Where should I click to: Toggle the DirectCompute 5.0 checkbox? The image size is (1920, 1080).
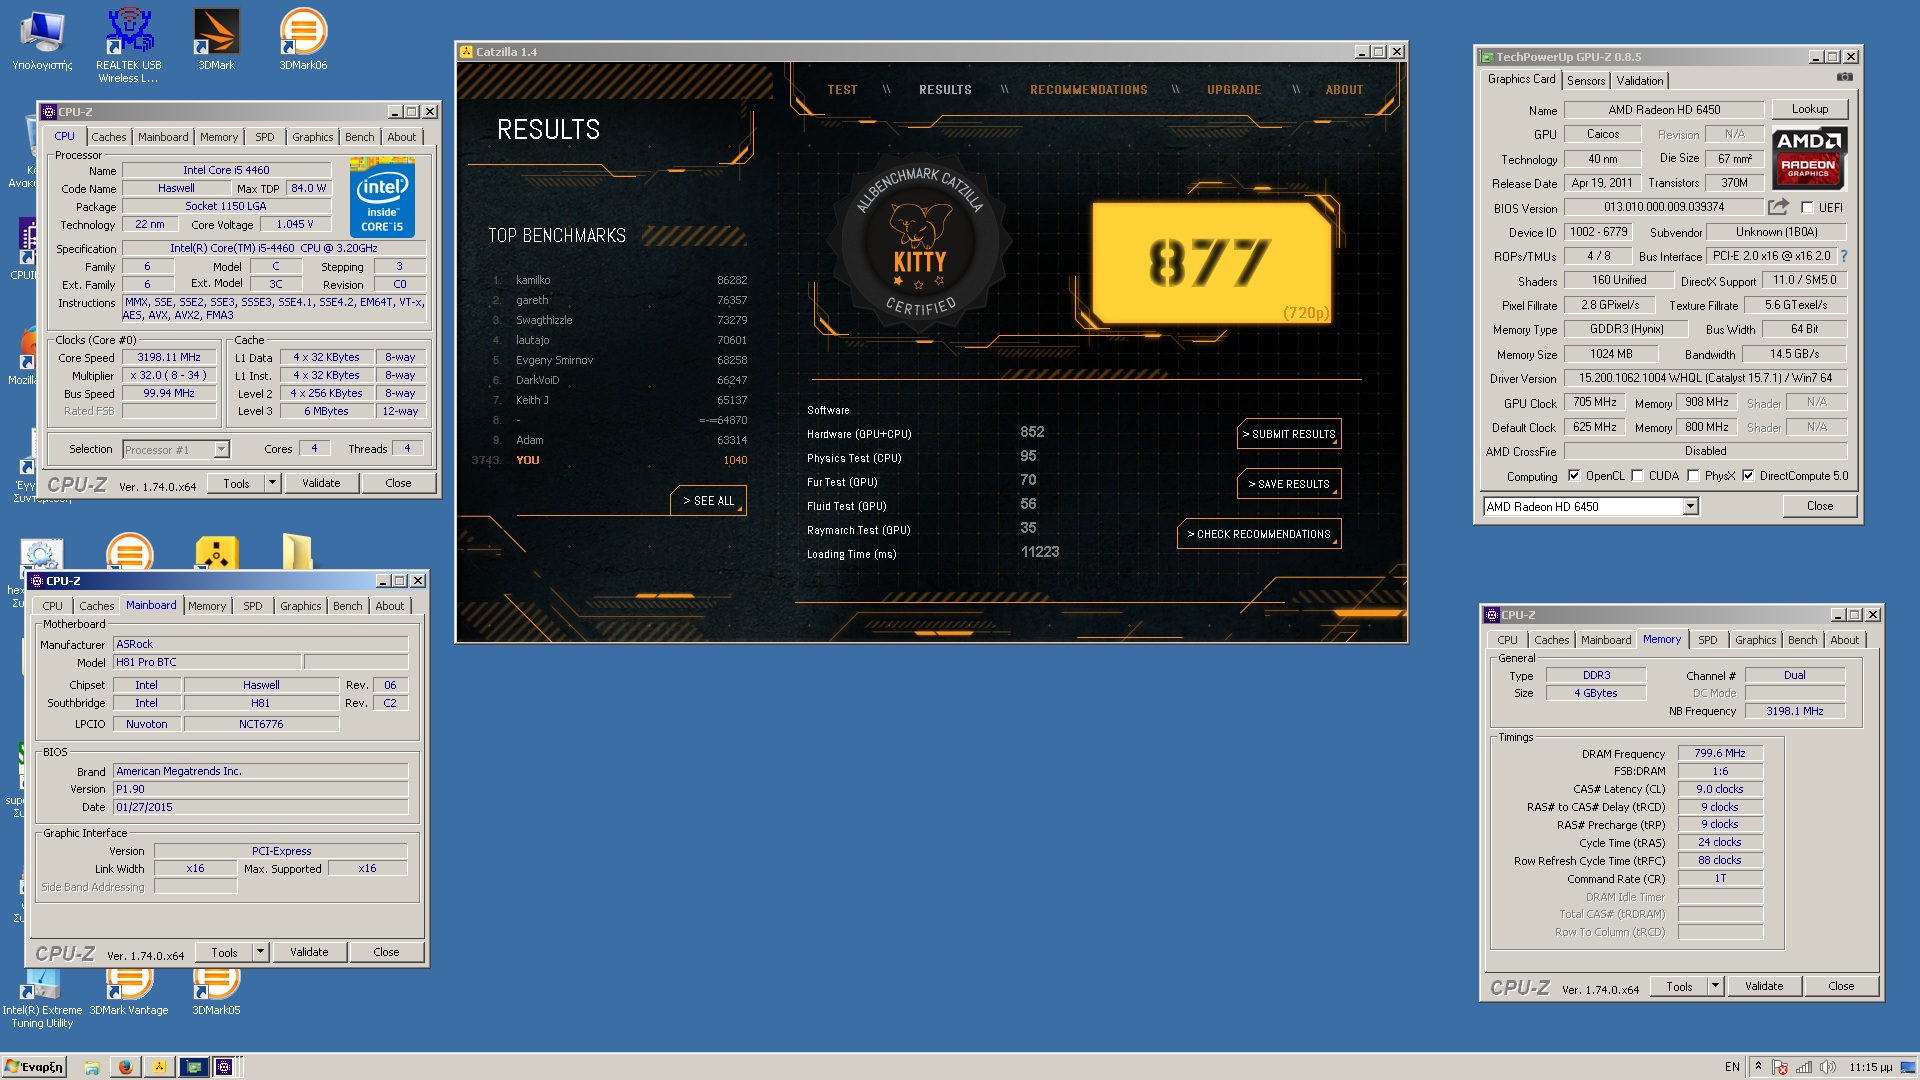(x=1748, y=476)
